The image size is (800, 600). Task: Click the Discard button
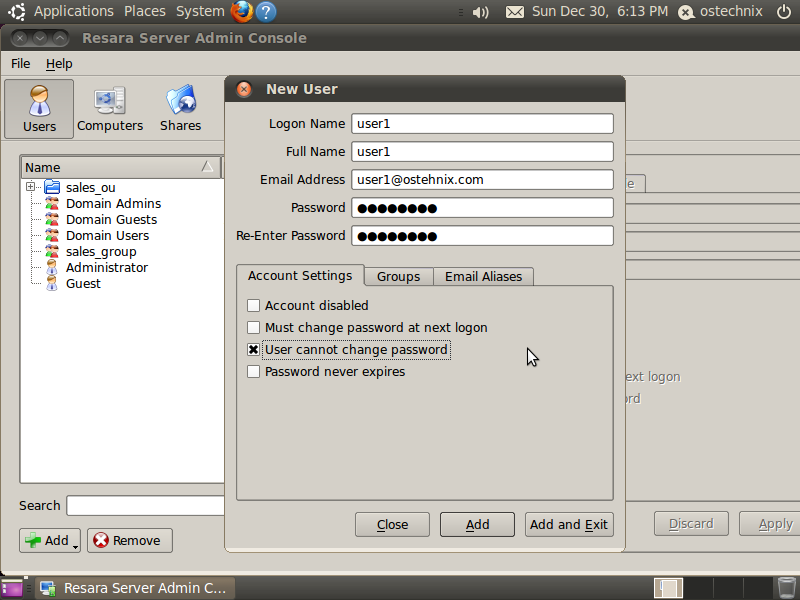[691, 524]
